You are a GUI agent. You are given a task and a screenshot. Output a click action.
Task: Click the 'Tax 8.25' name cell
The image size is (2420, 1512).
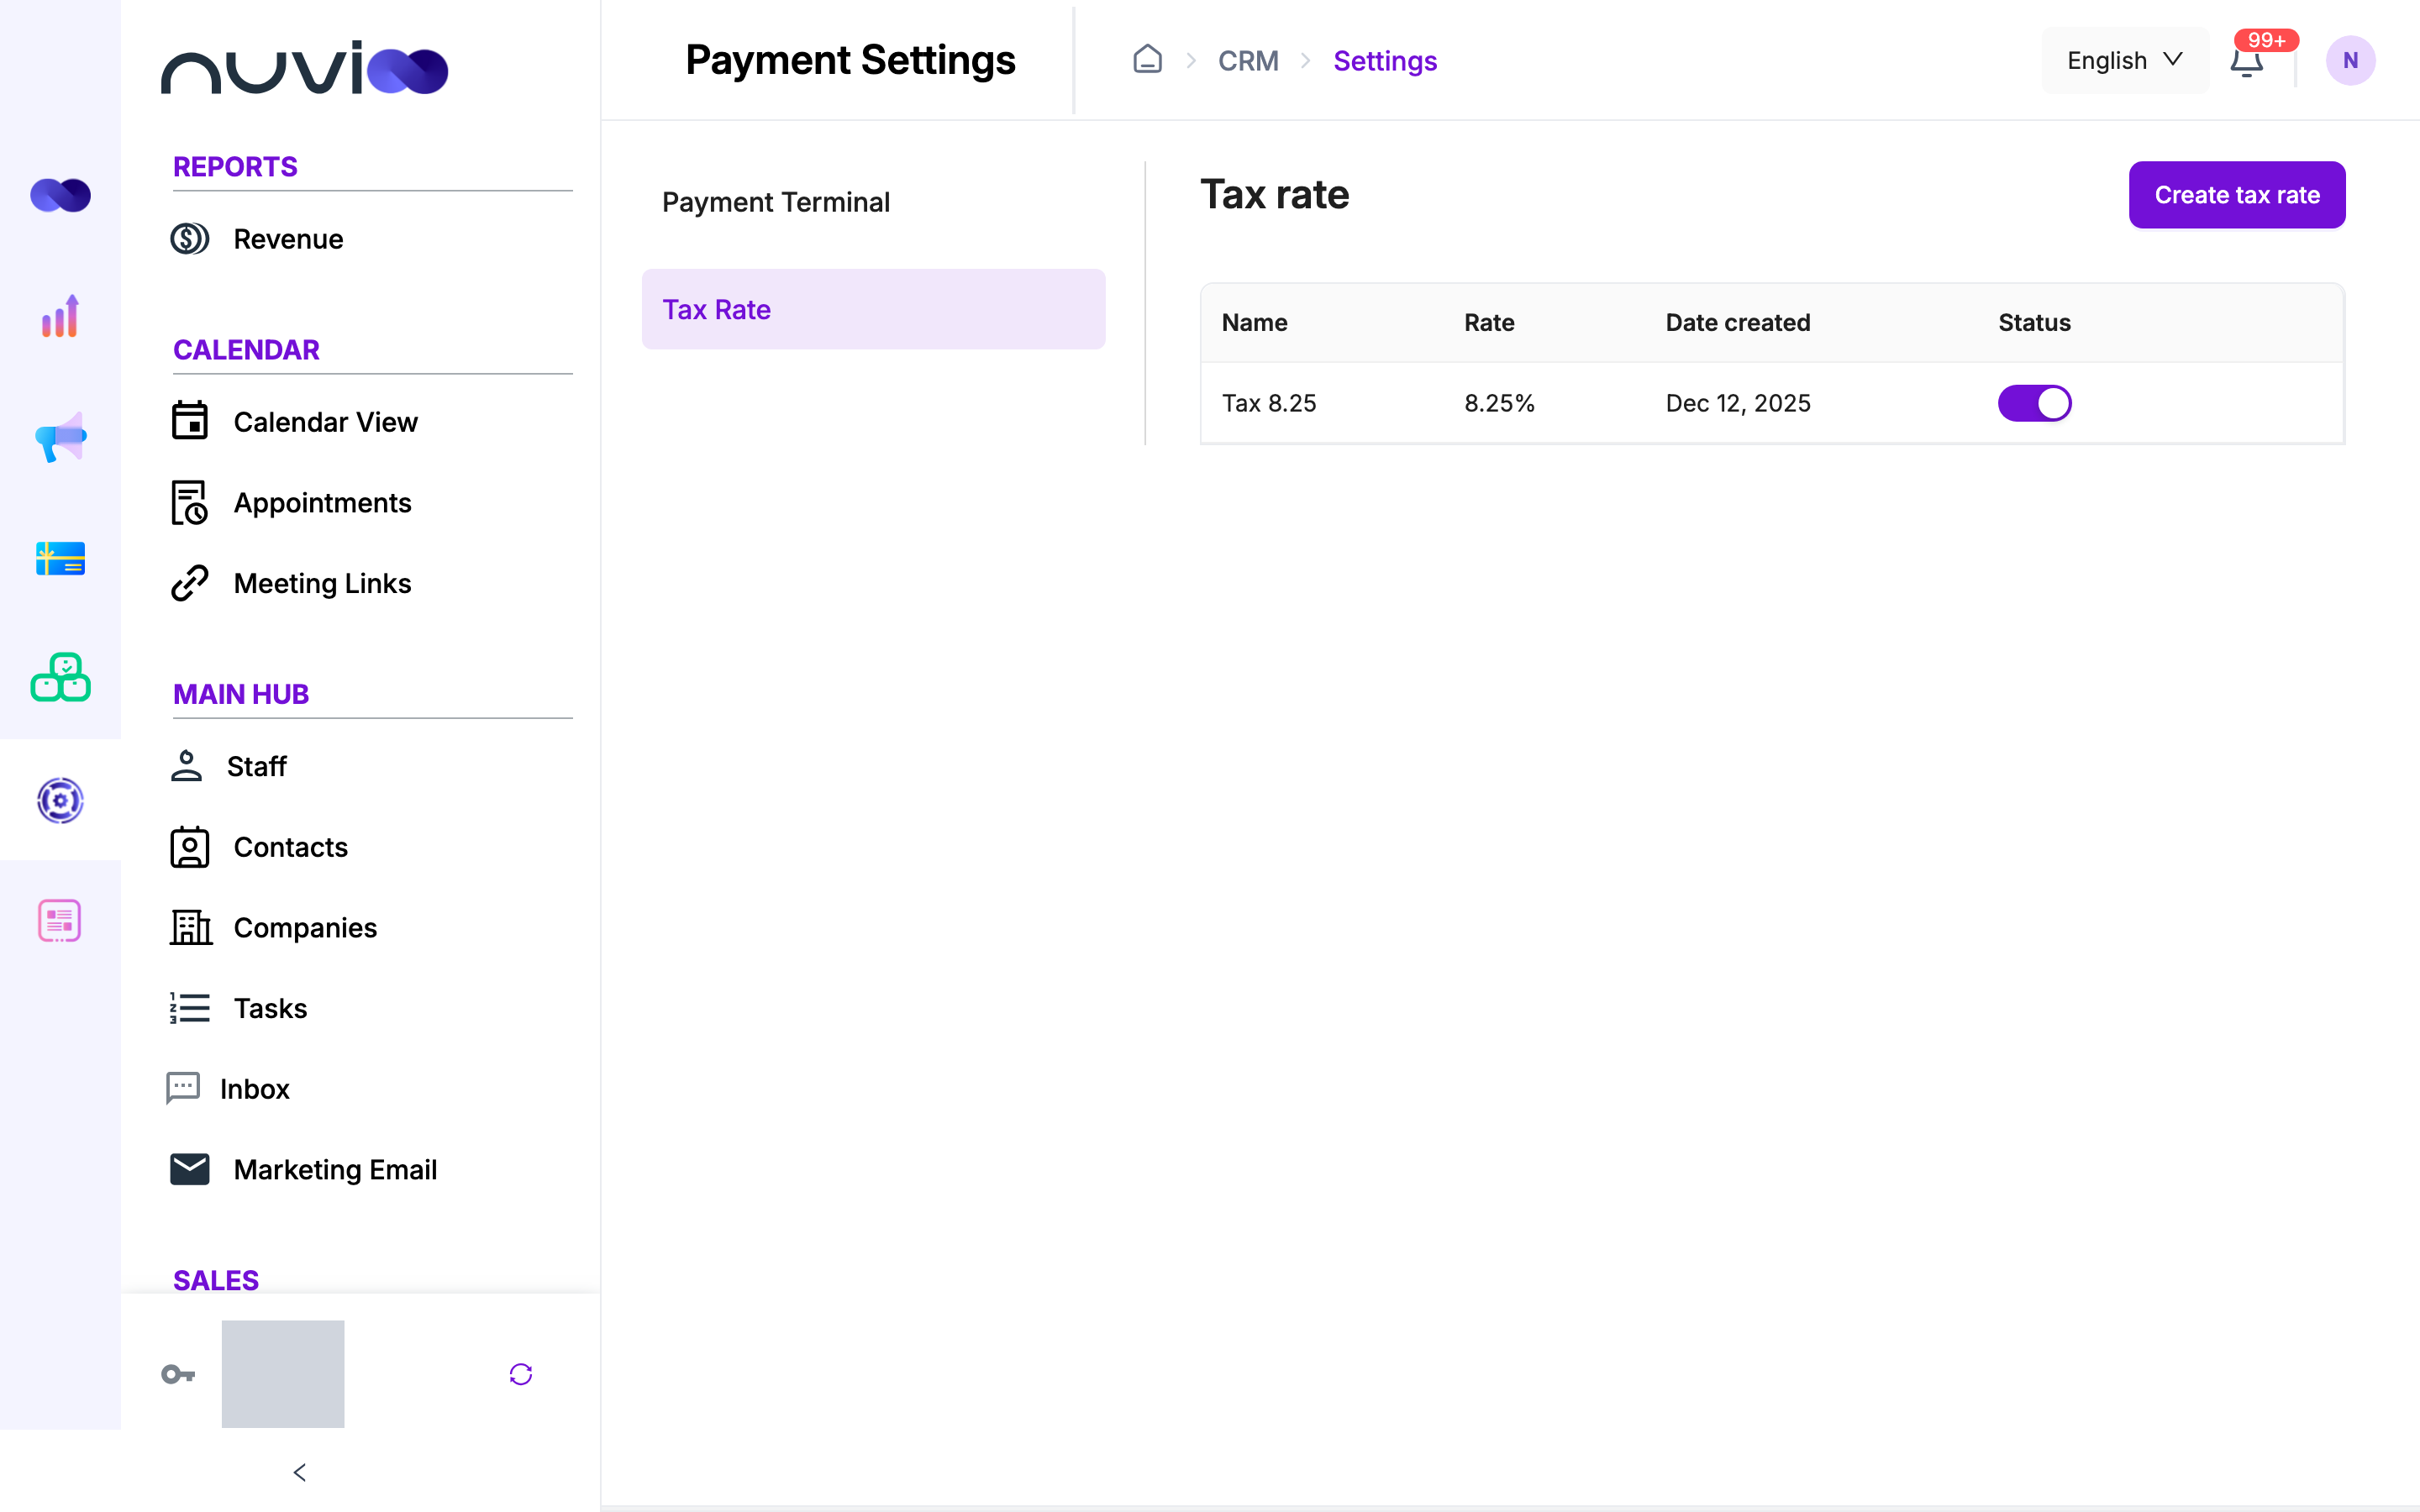[1269, 403]
